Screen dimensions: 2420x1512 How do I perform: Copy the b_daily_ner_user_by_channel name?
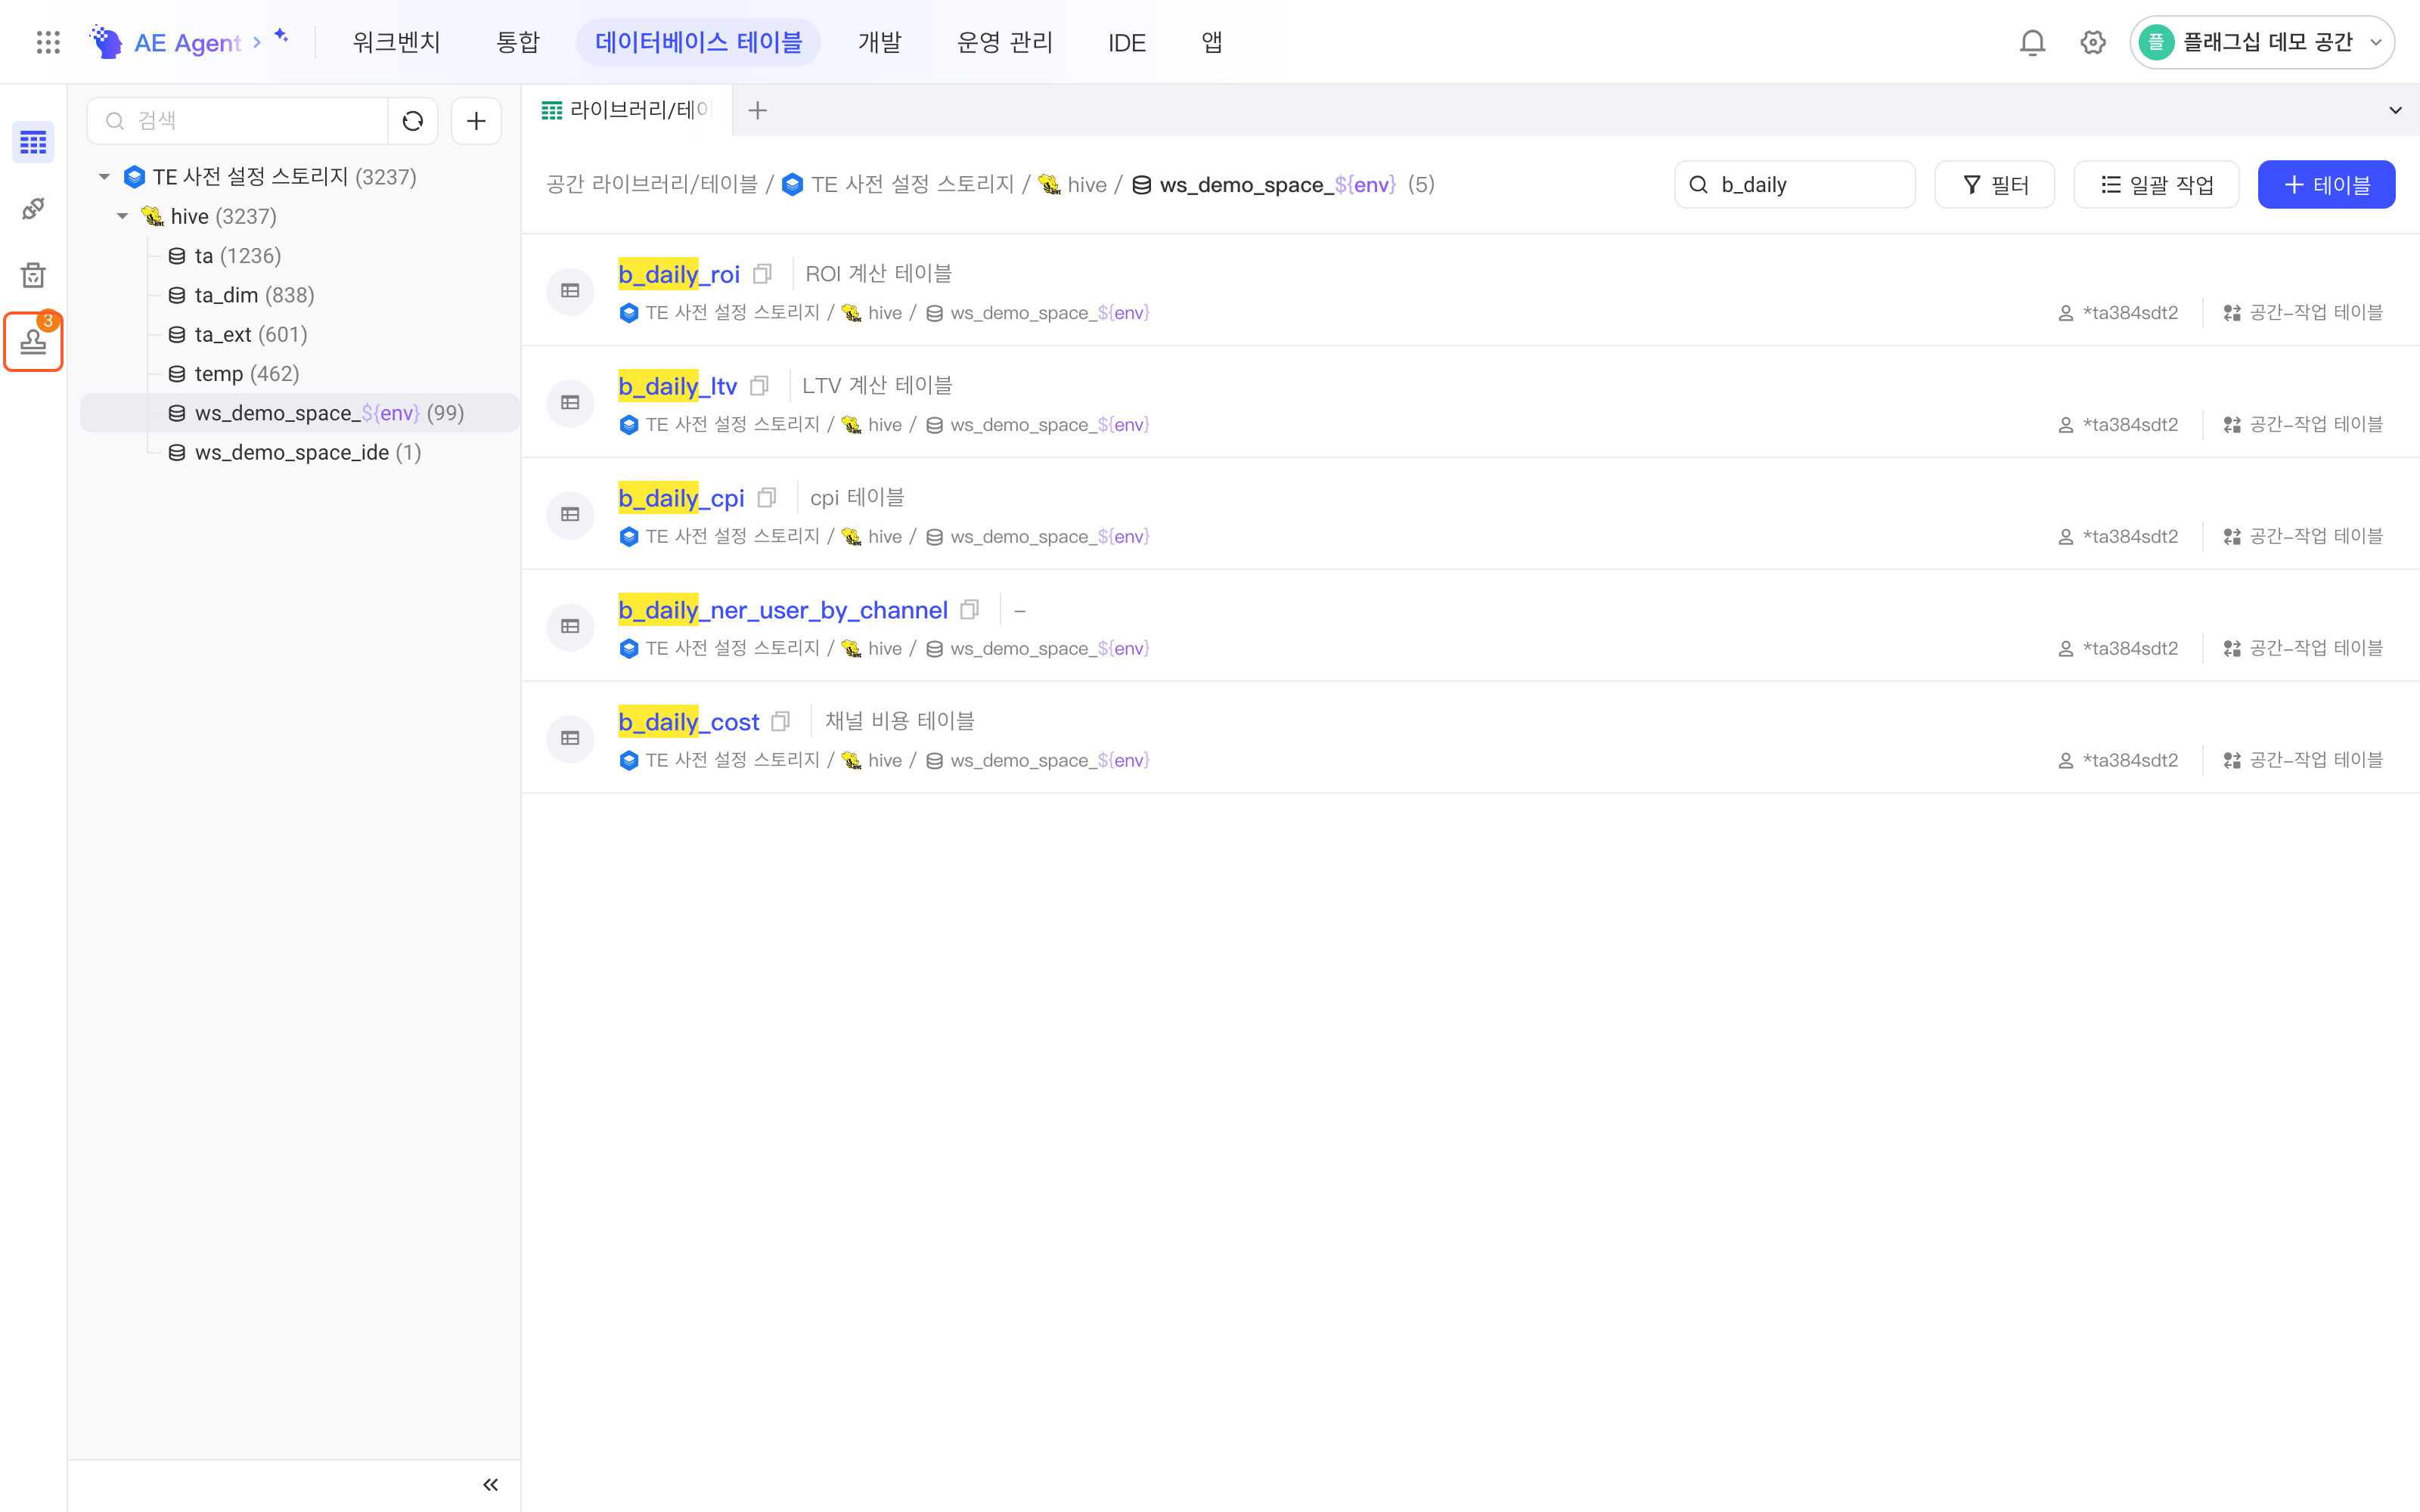[x=969, y=610]
